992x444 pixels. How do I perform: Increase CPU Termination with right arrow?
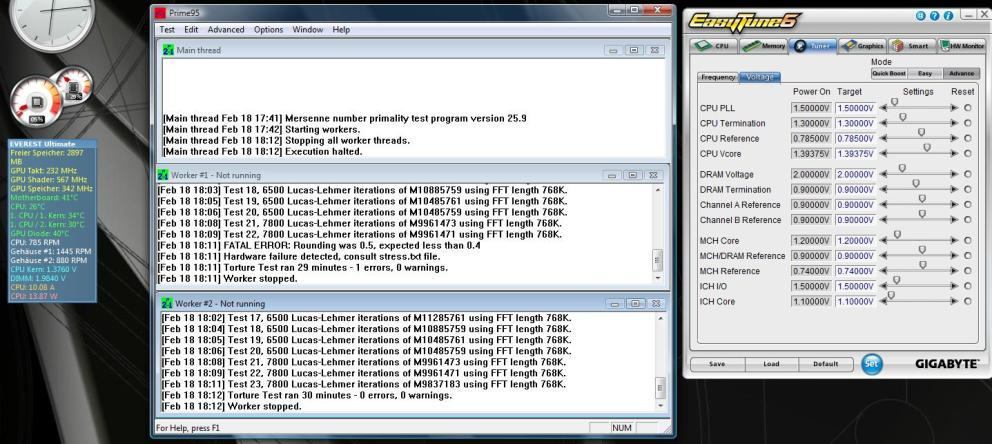(955, 123)
